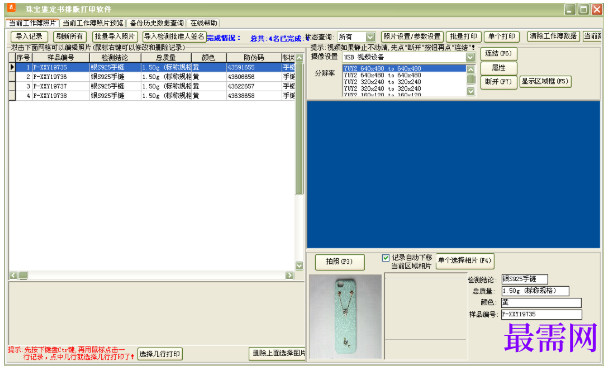Click the 导入检测批准人签名 button
This screenshot has height=369, width=616.
tap(174, 37)
